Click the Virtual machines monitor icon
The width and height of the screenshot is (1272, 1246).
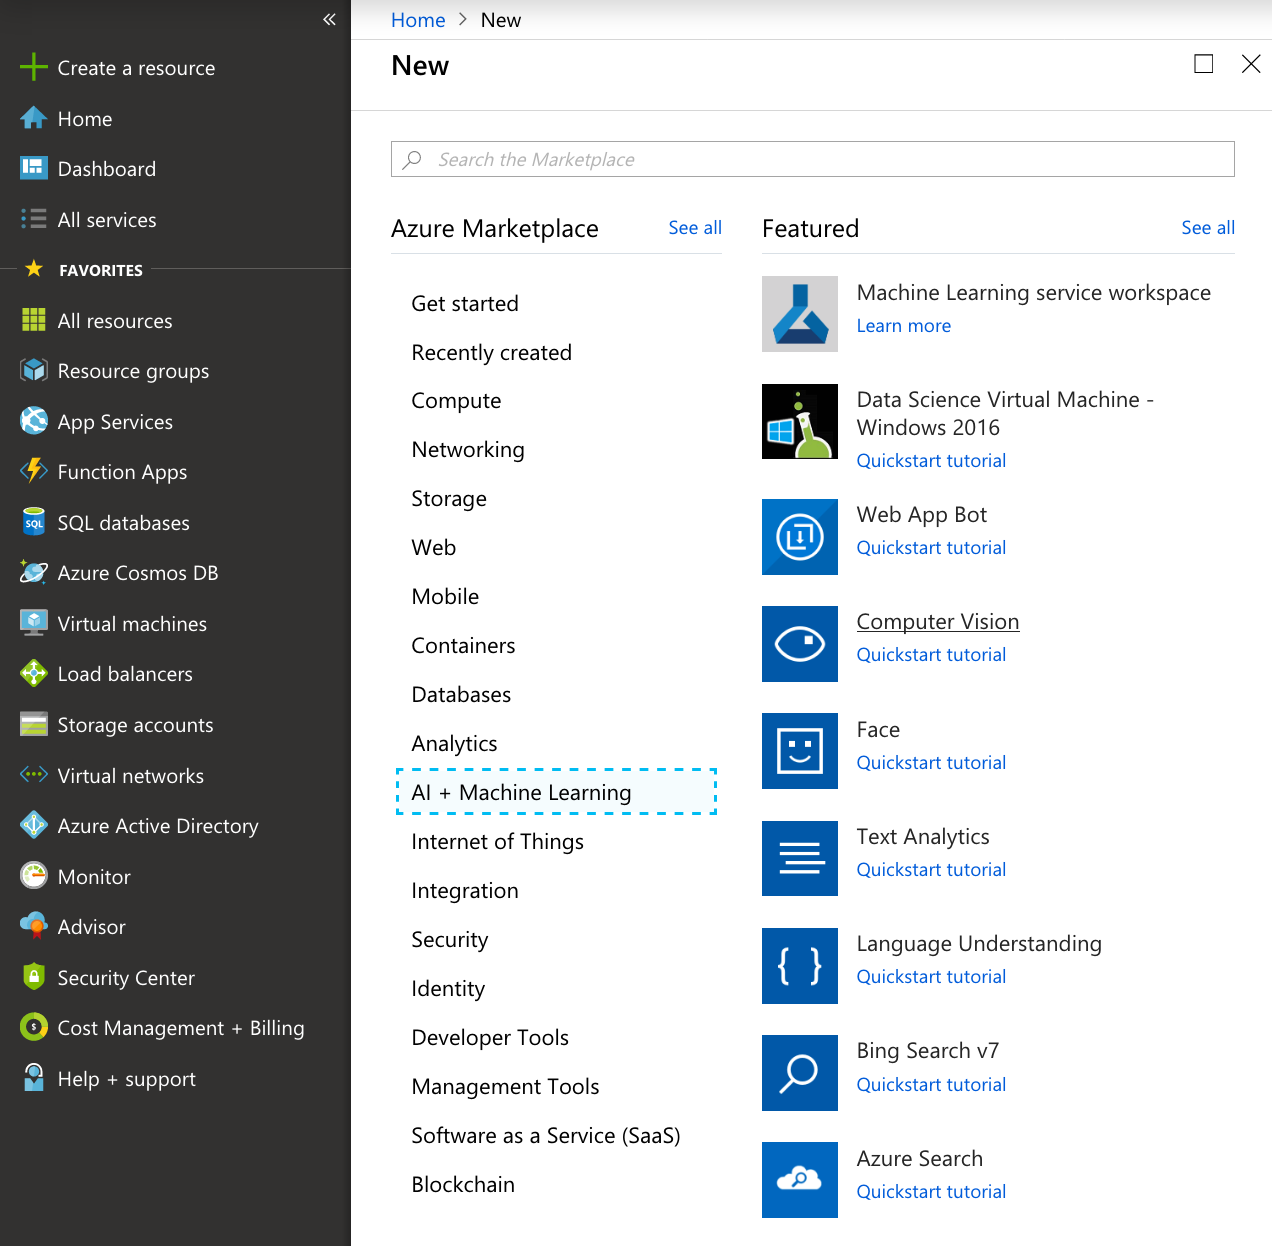tap(34, 623)
